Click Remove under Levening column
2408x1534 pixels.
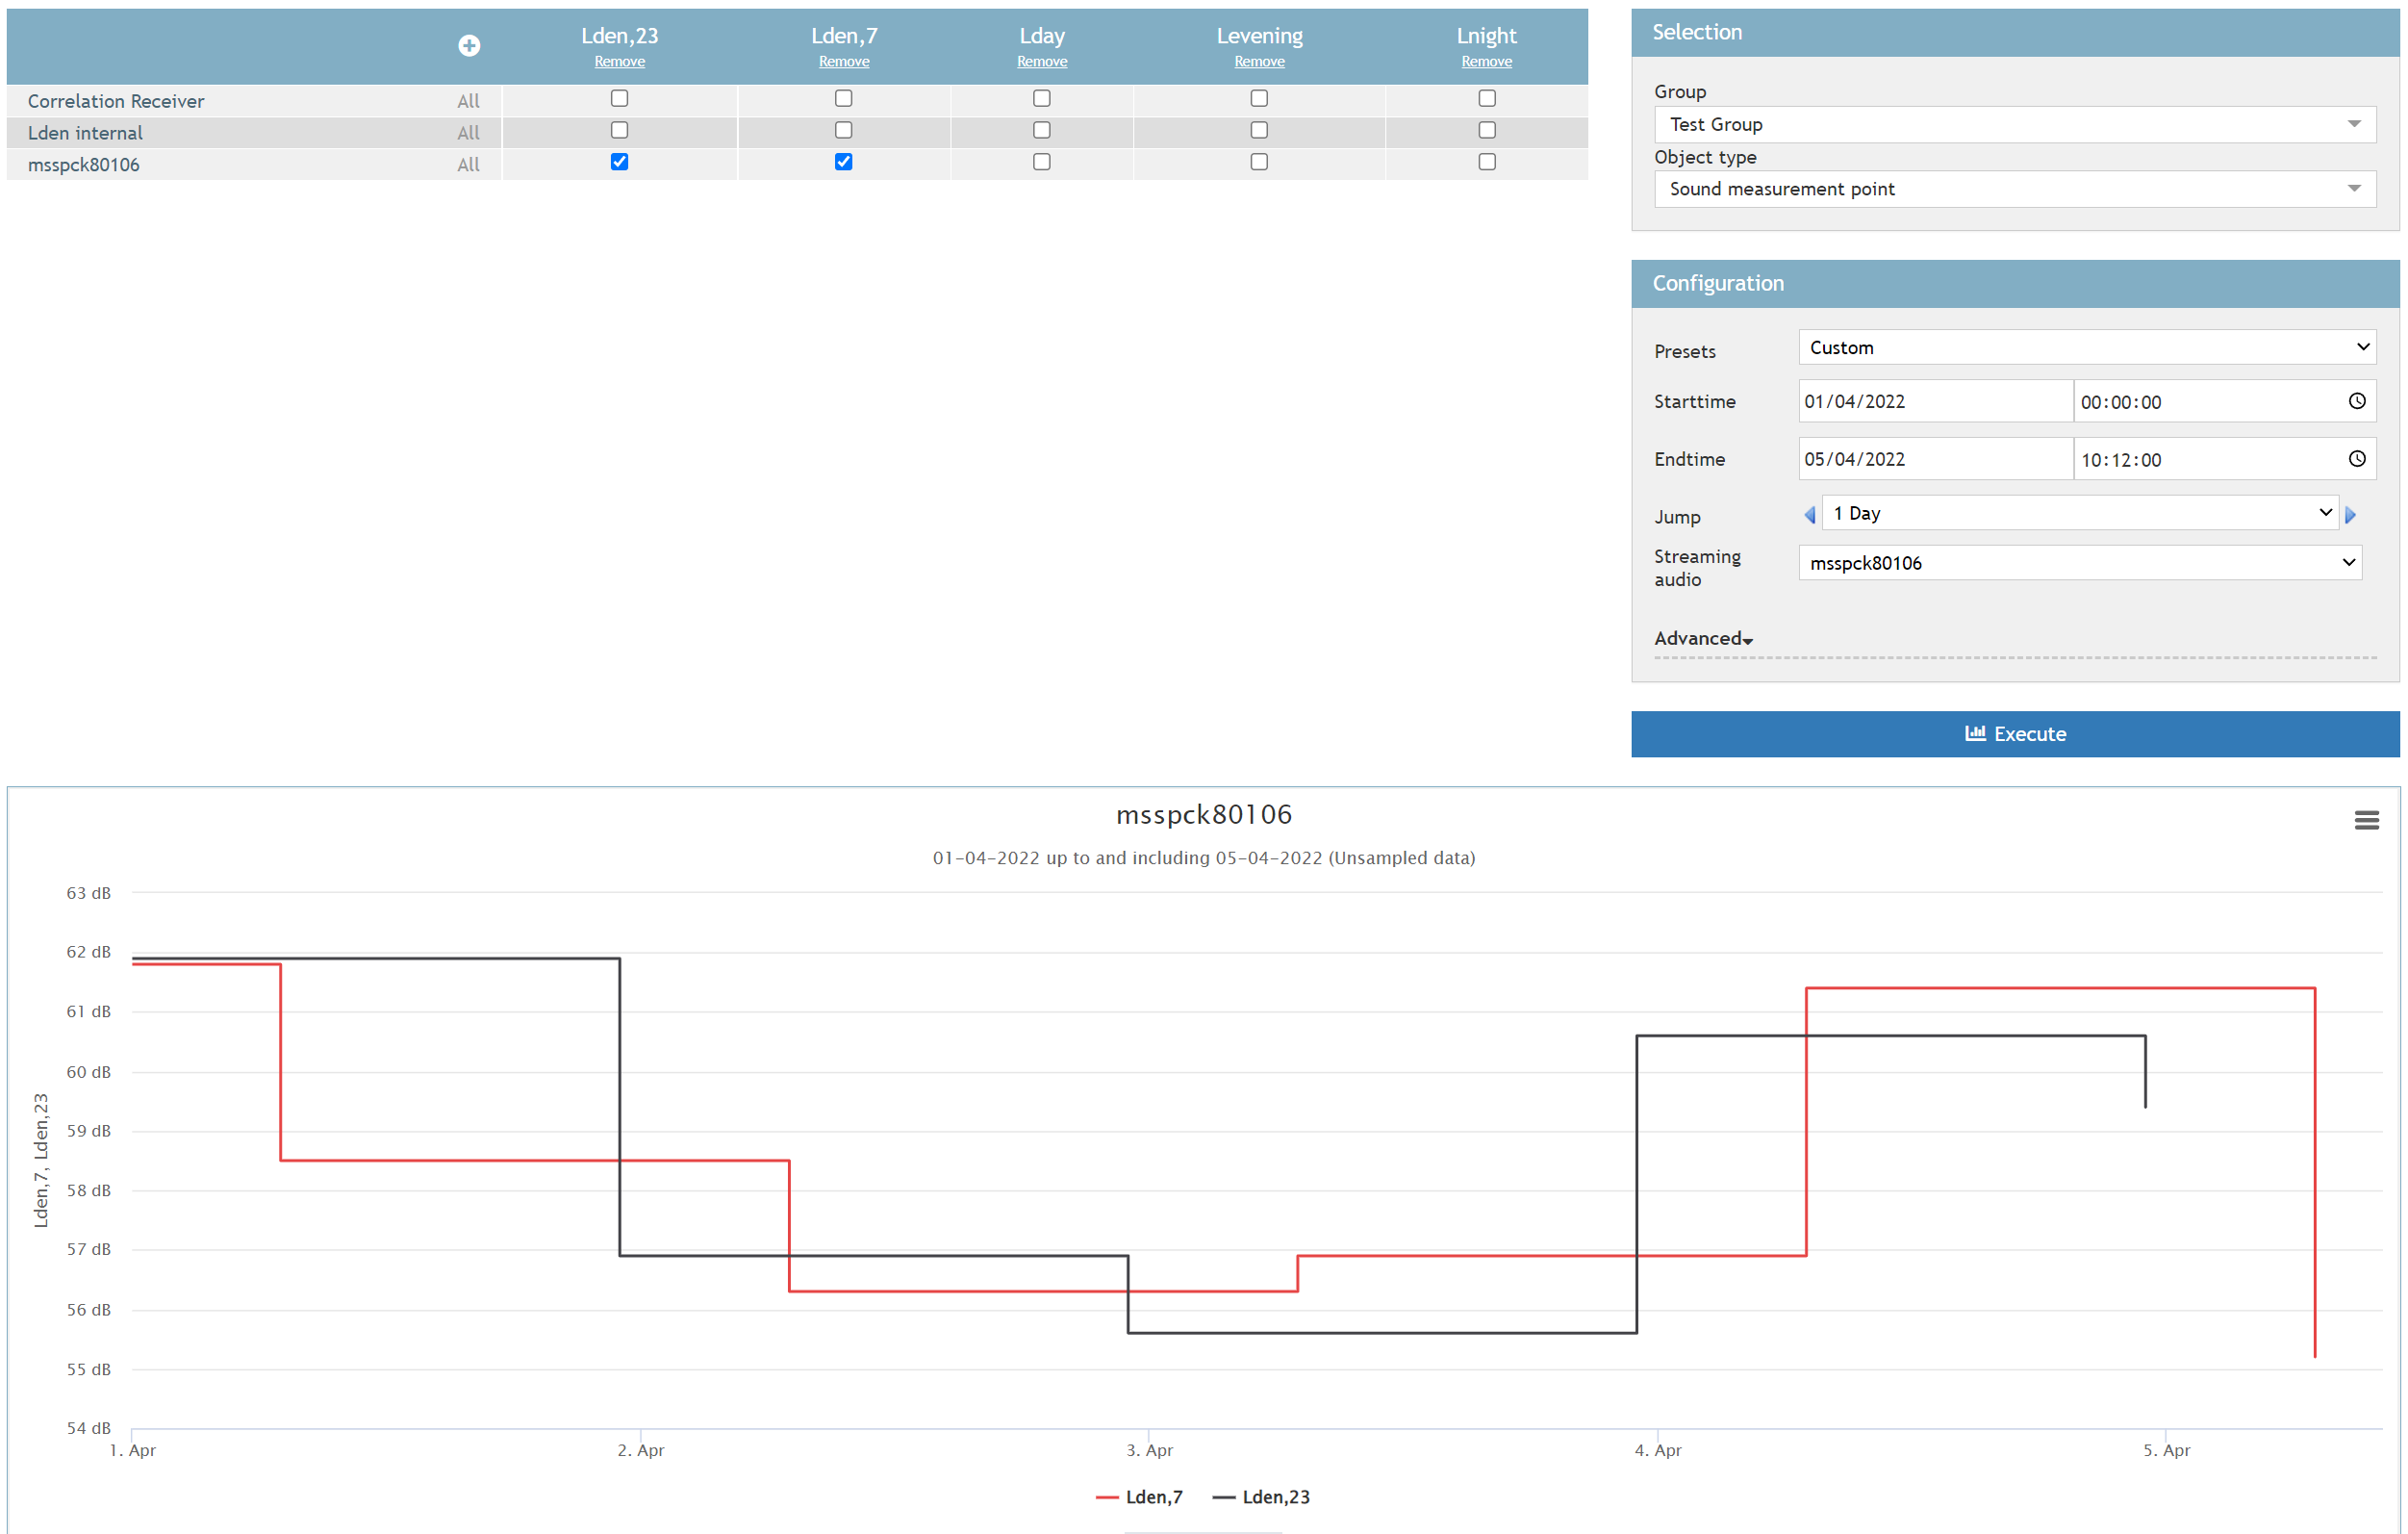click(1259, 62)
